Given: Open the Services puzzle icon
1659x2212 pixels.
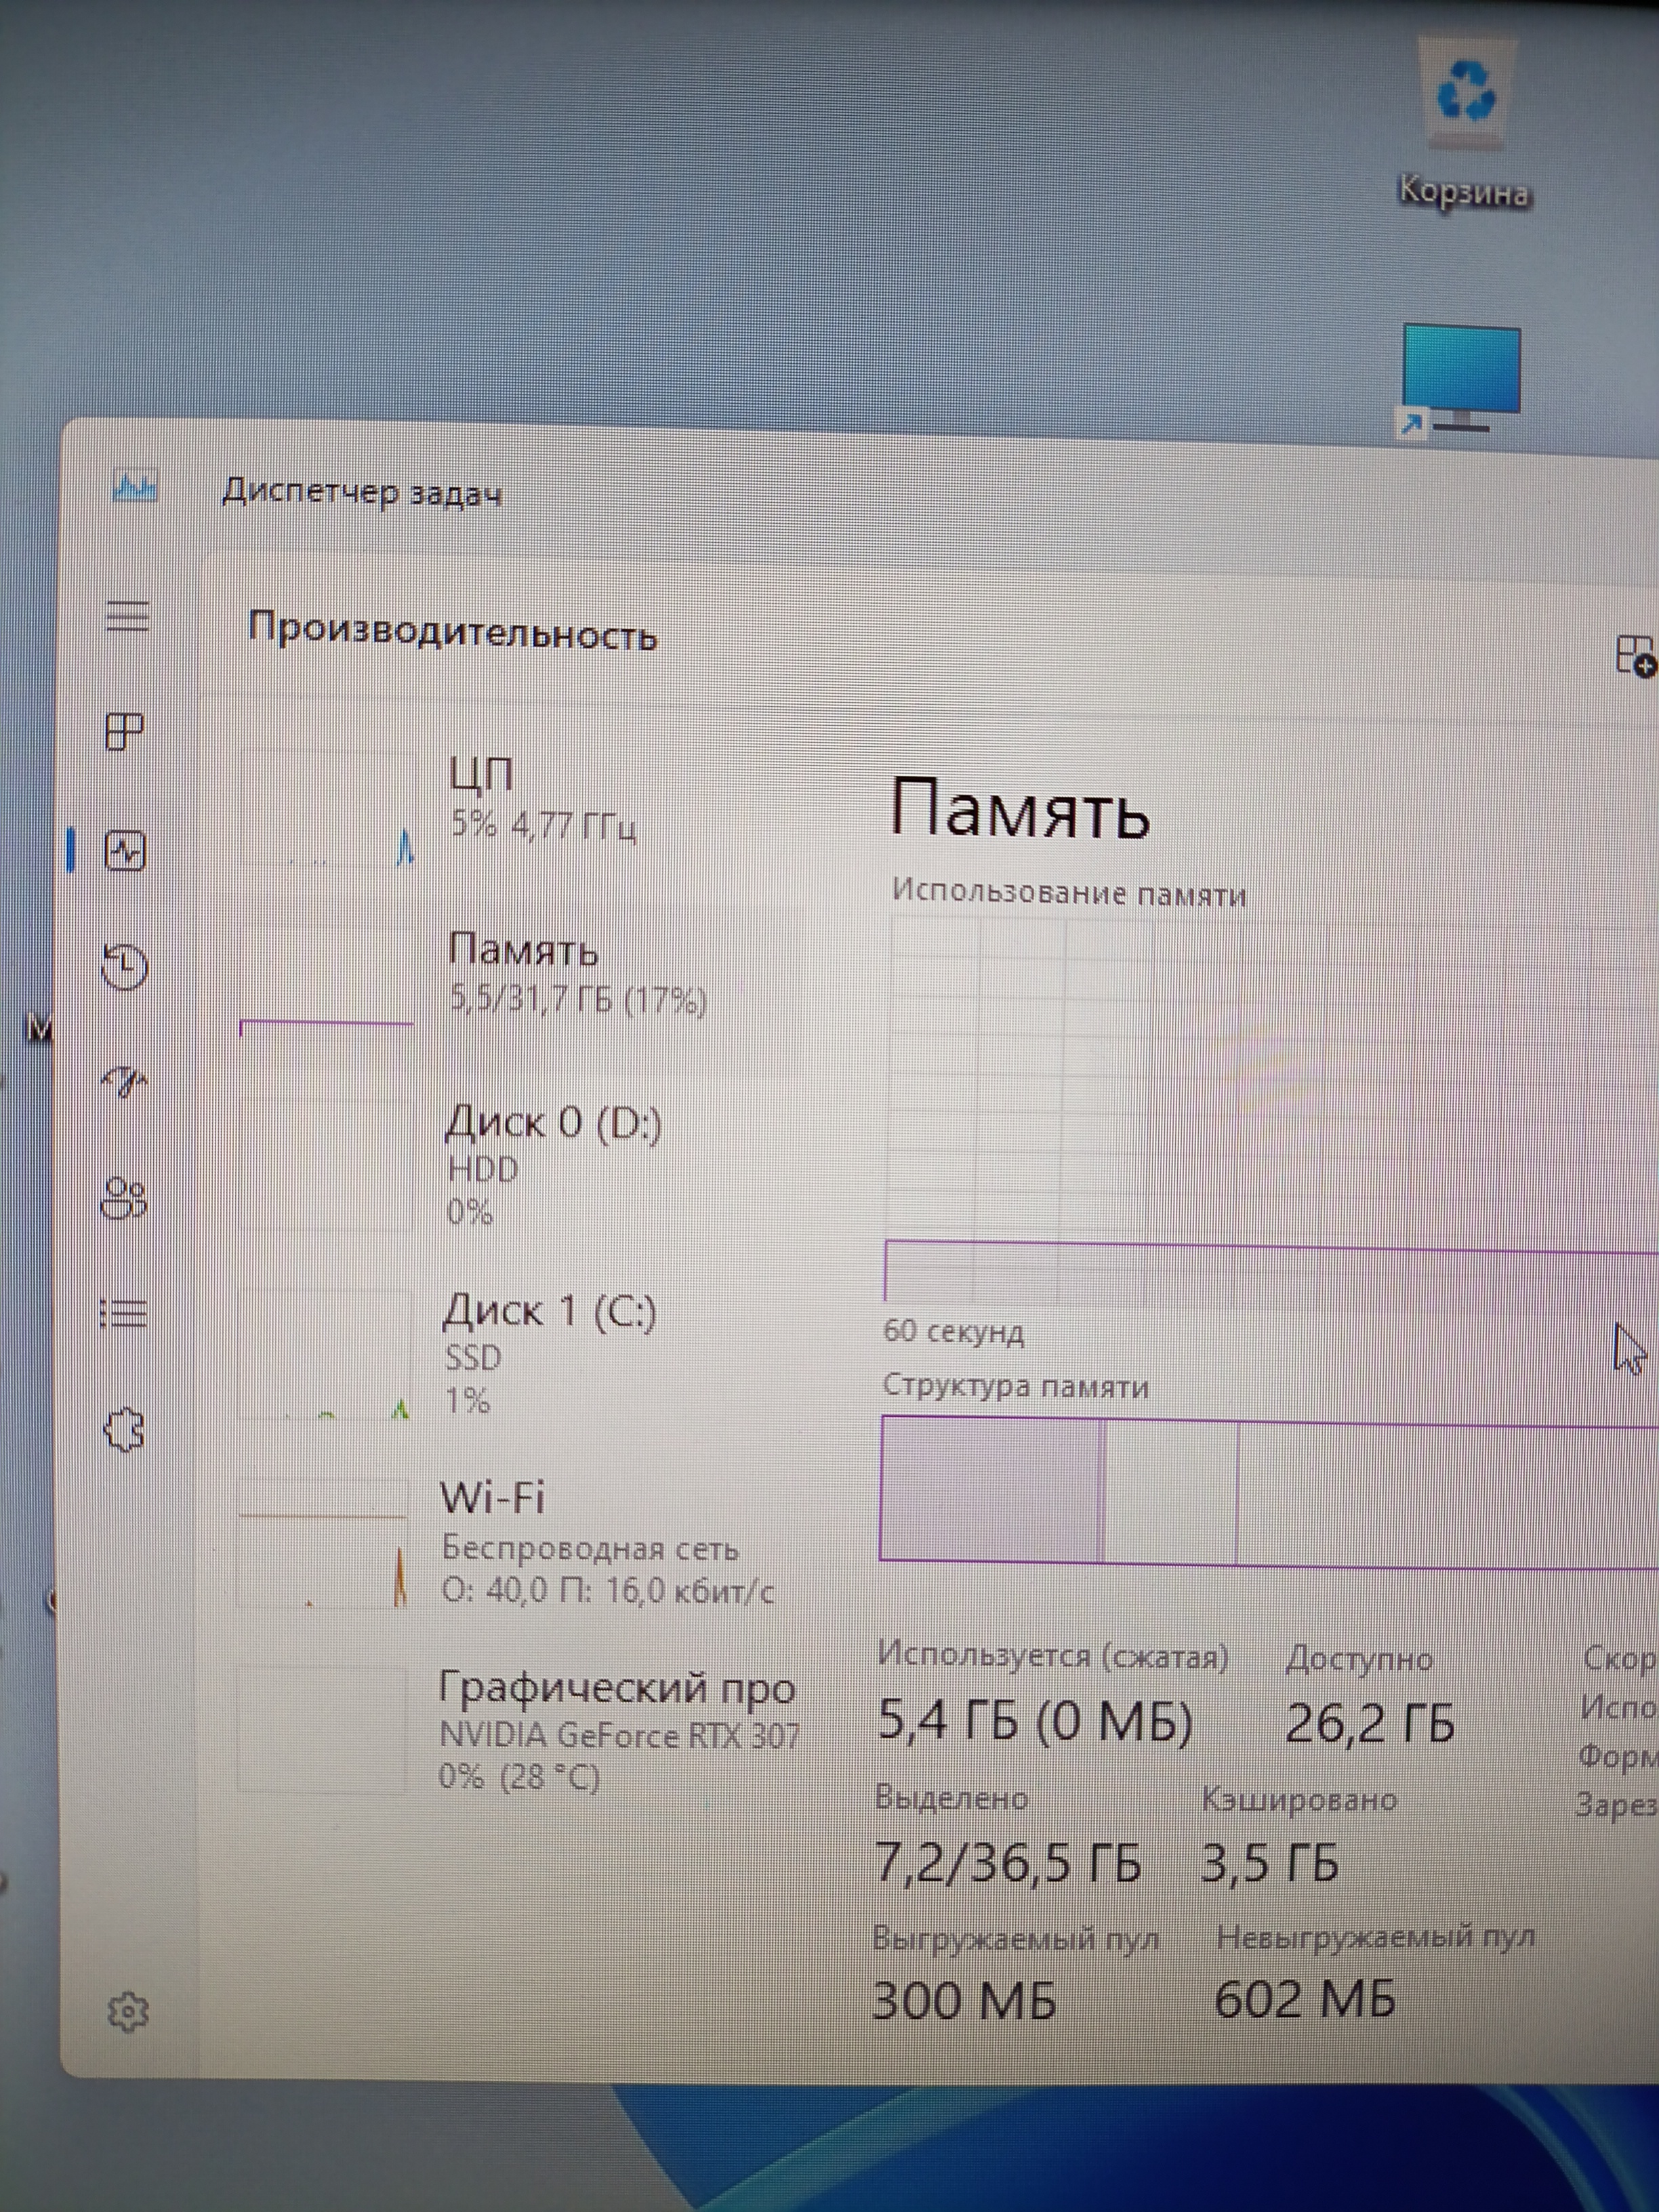Looking at the screenshot, I should point(125,1431).
